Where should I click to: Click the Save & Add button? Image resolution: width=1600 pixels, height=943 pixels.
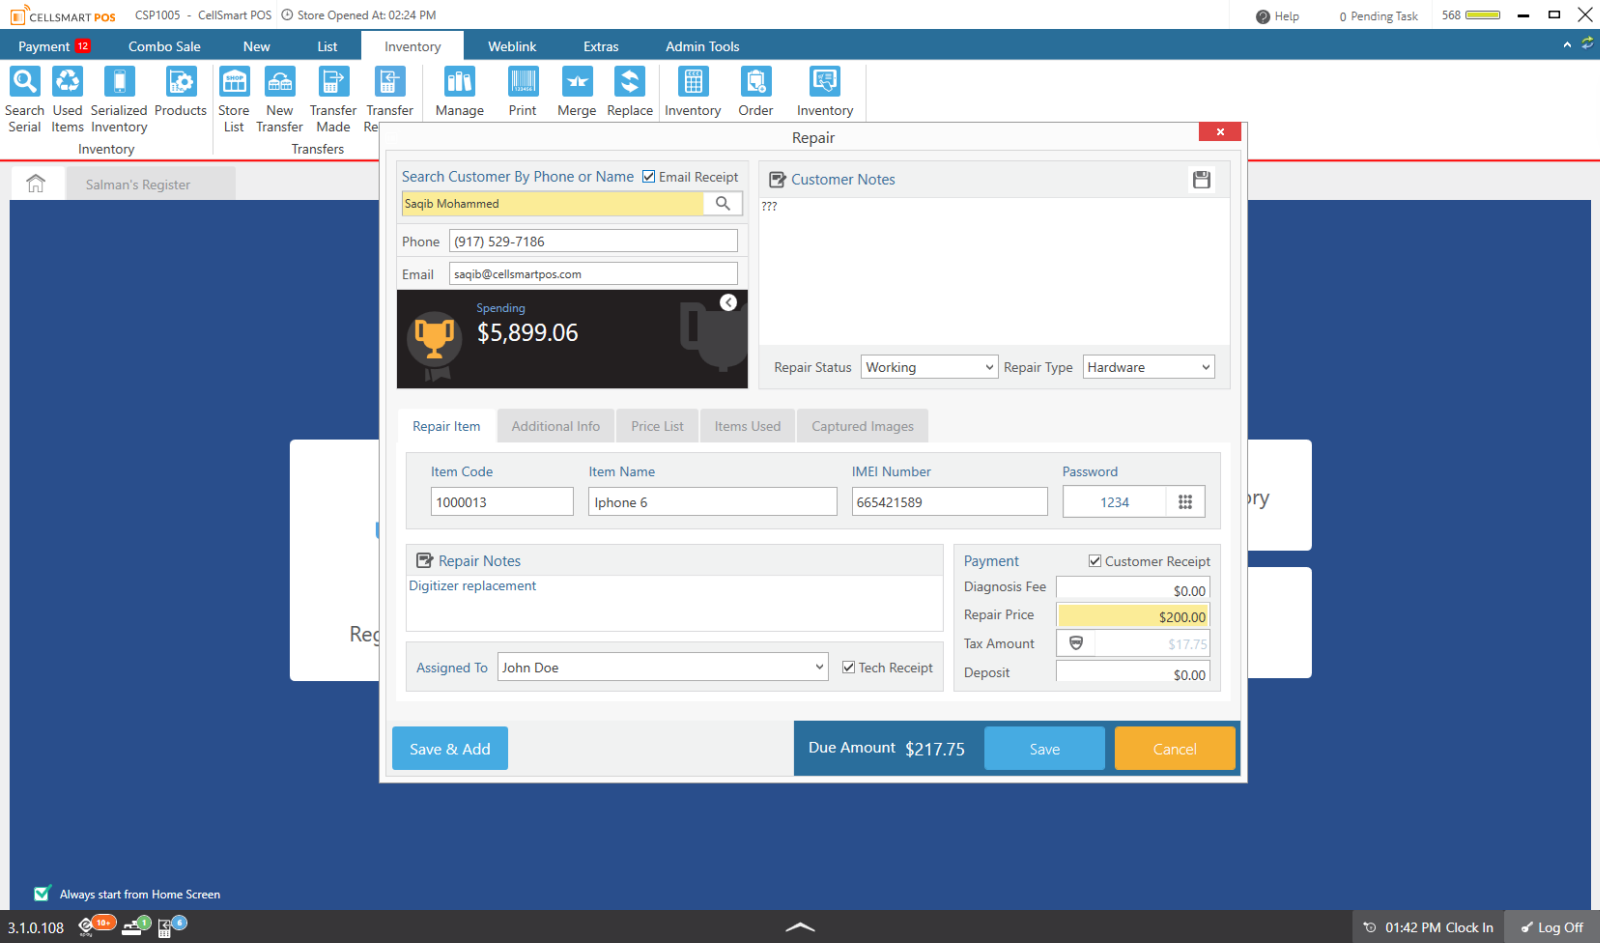pos(449,748)
